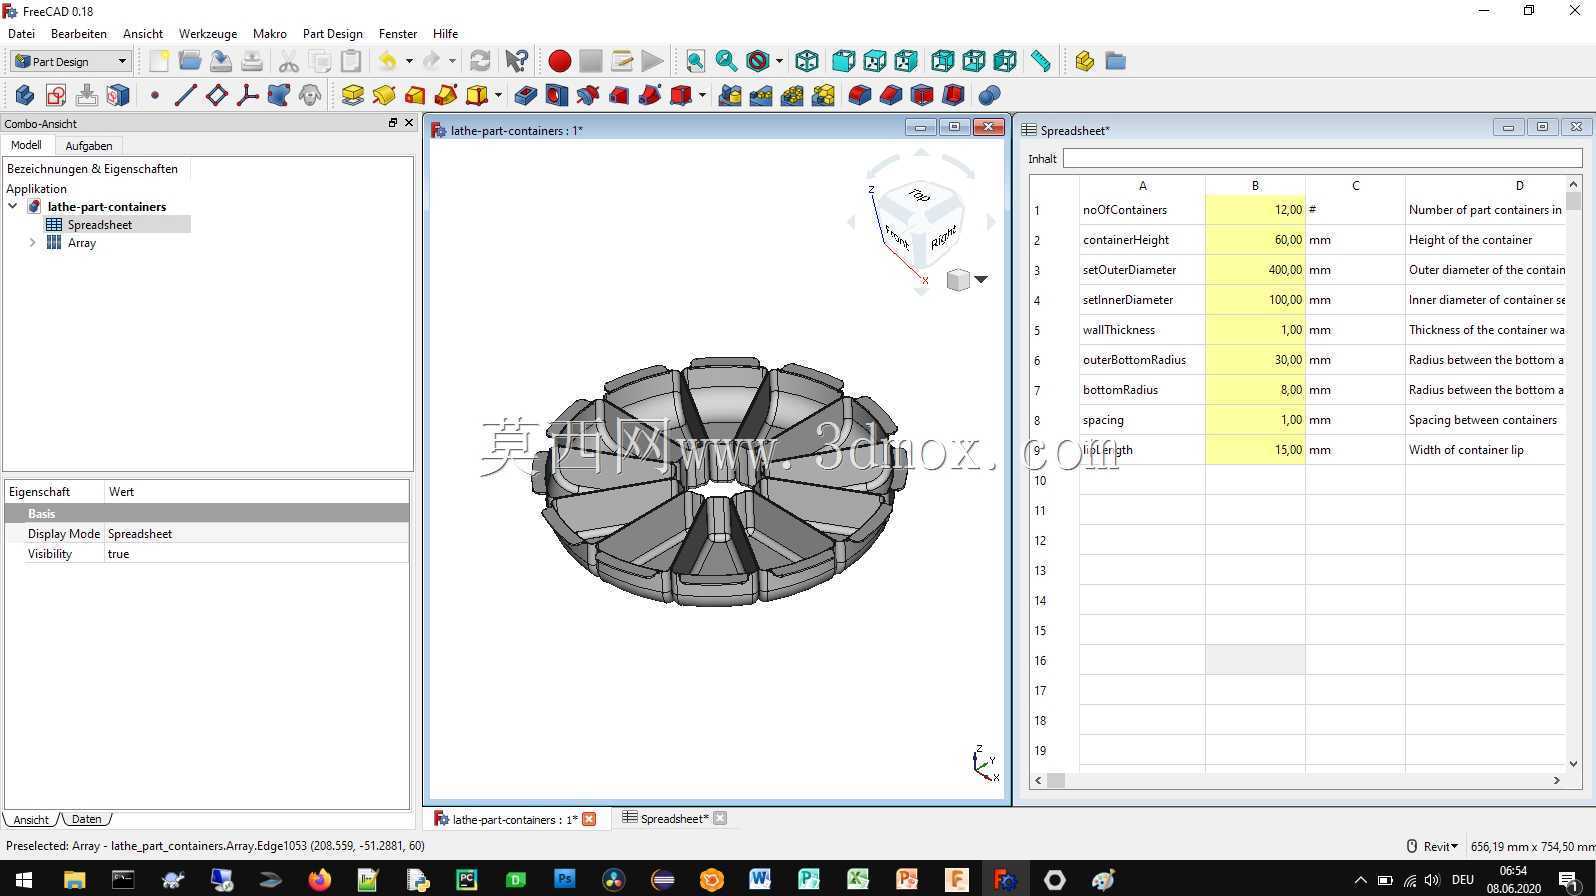Open the Makro menu
The width and height of the screenshot is (1596, 896).
[x=270, y=33]
